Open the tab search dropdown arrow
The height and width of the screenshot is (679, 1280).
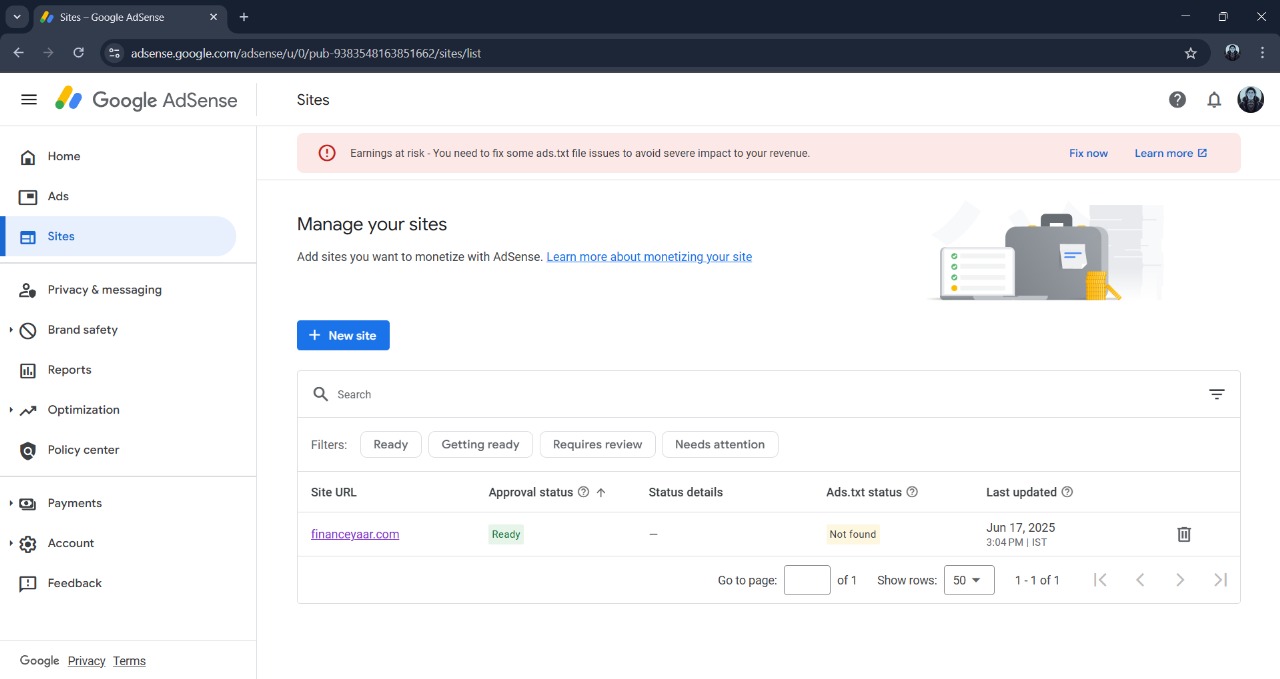[x=17, y=17]
